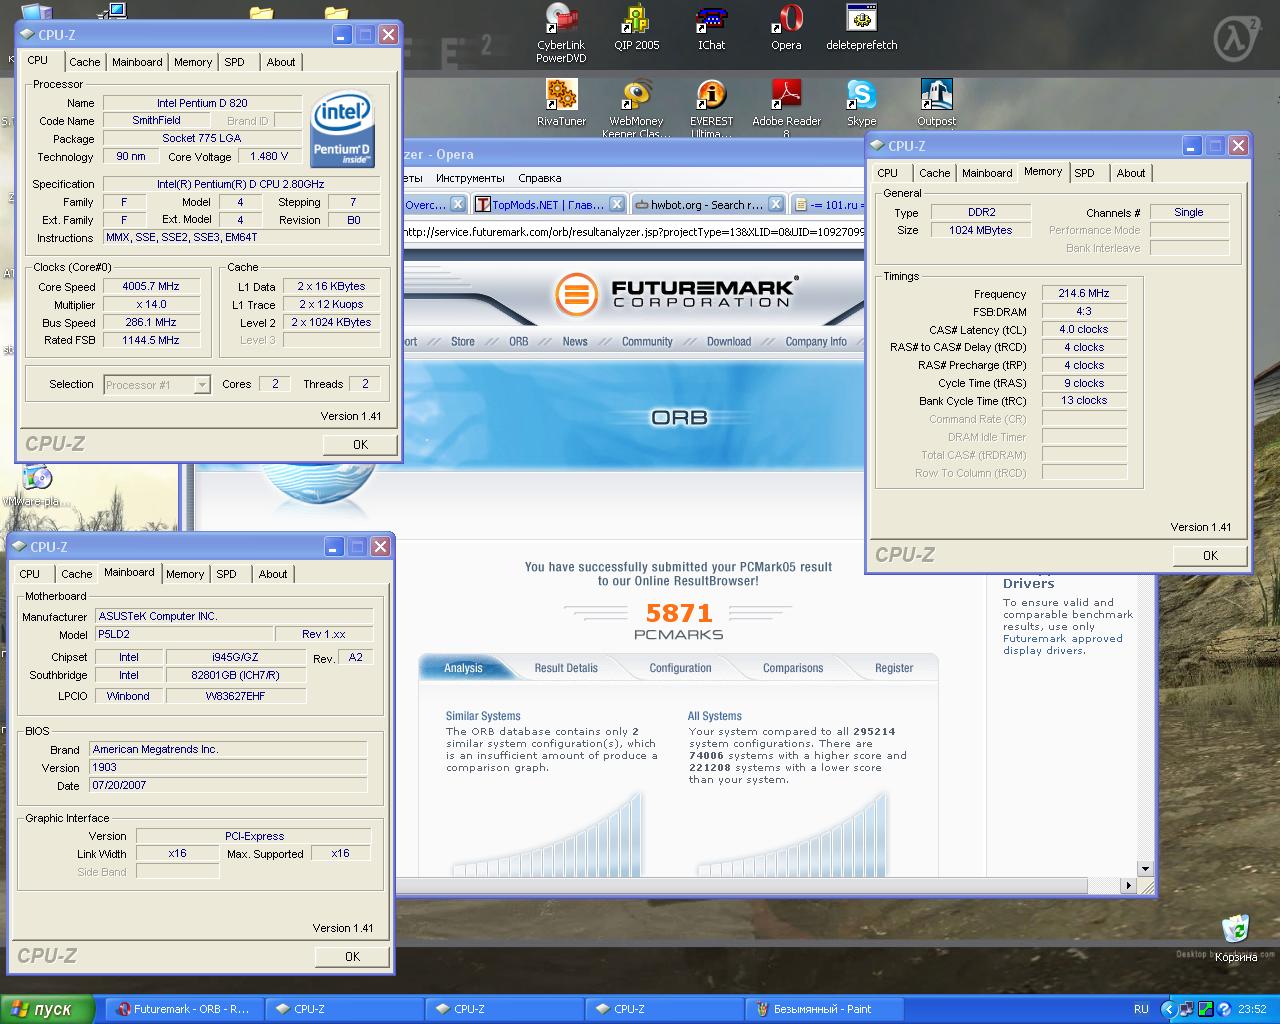Click the 4005.7 MHz core speed value

[x=151, y=286]
